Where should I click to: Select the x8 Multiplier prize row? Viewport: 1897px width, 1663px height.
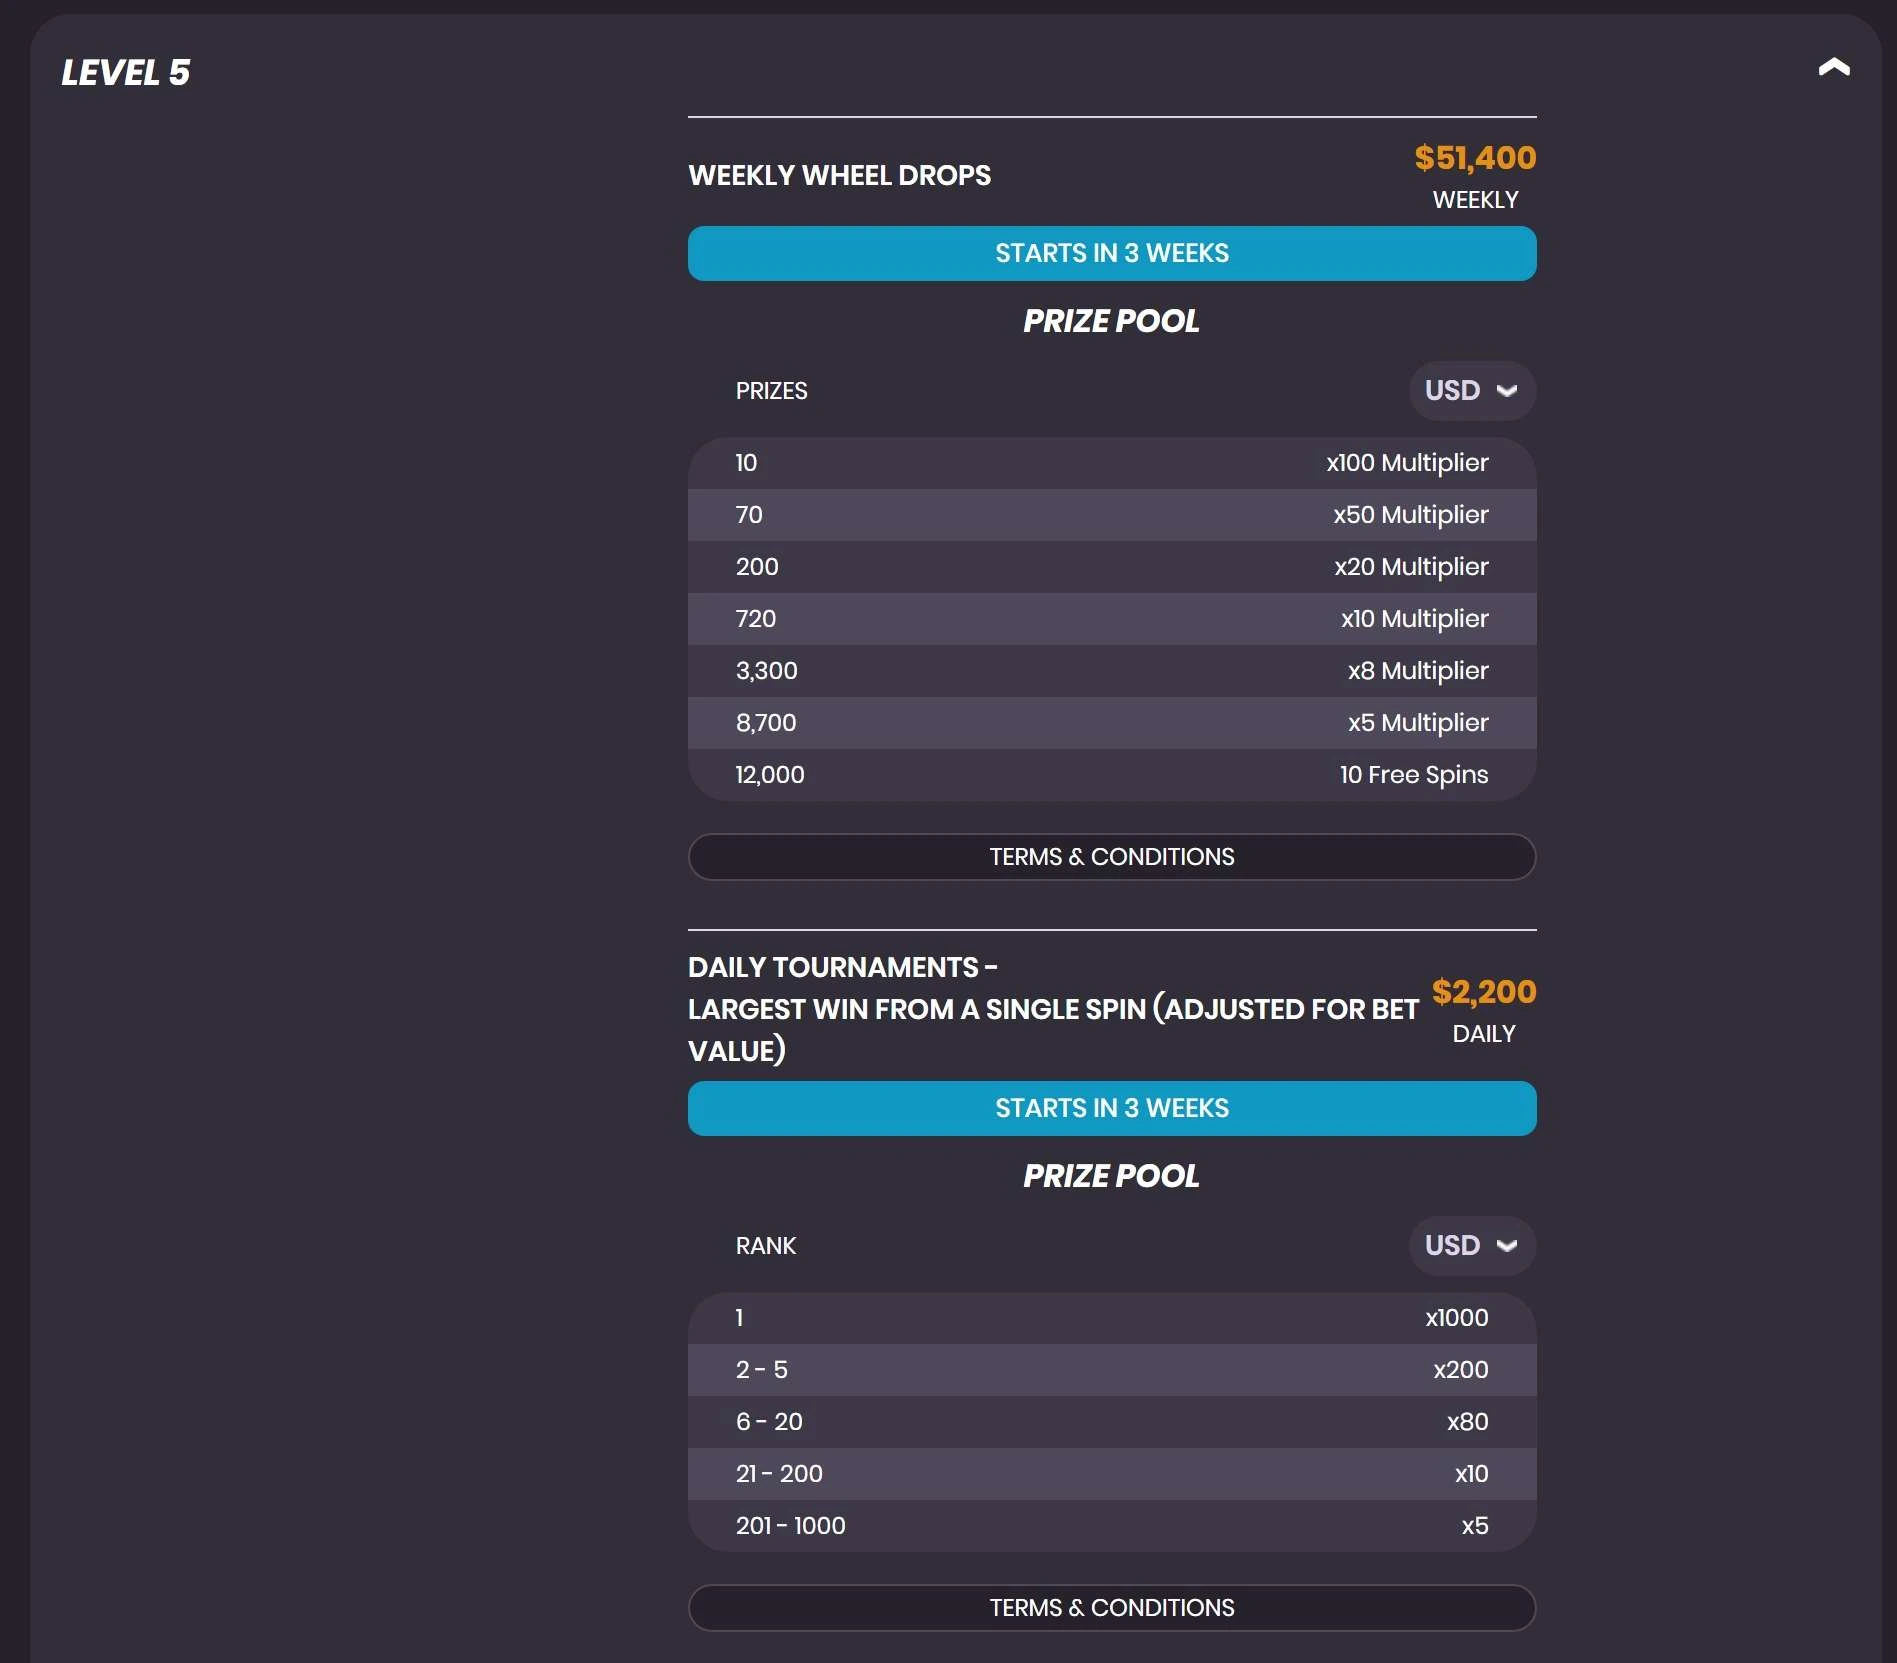pos(1111,671)
